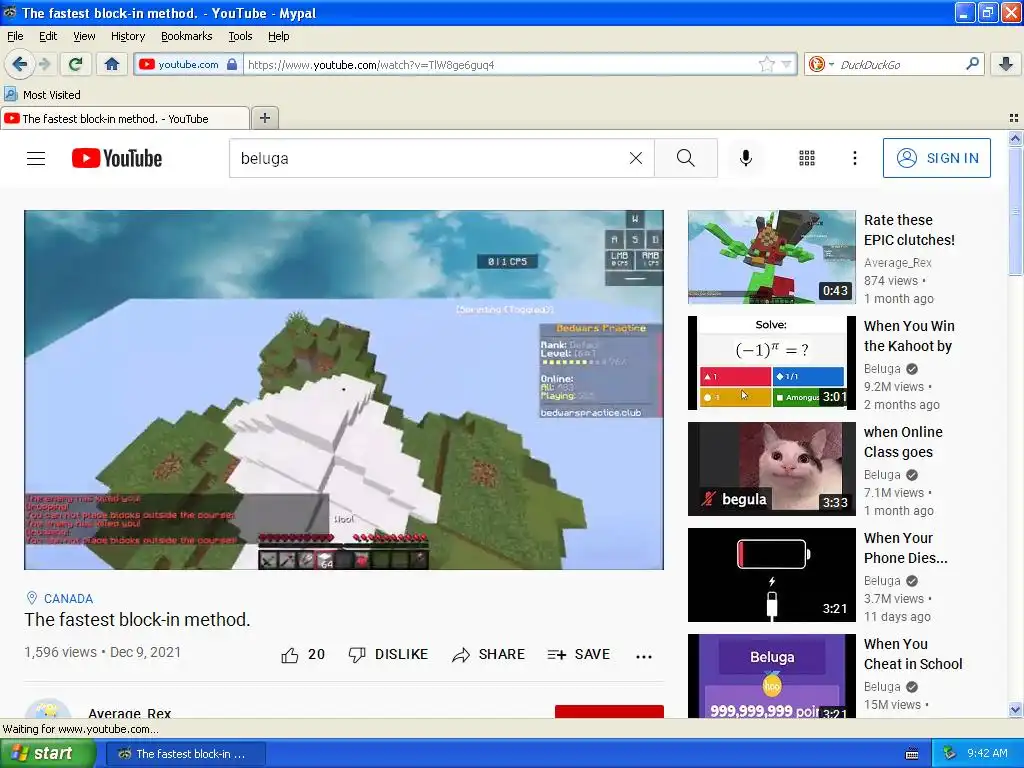
Task: Reload the page with the refresh icon
Action: point(75,64)
